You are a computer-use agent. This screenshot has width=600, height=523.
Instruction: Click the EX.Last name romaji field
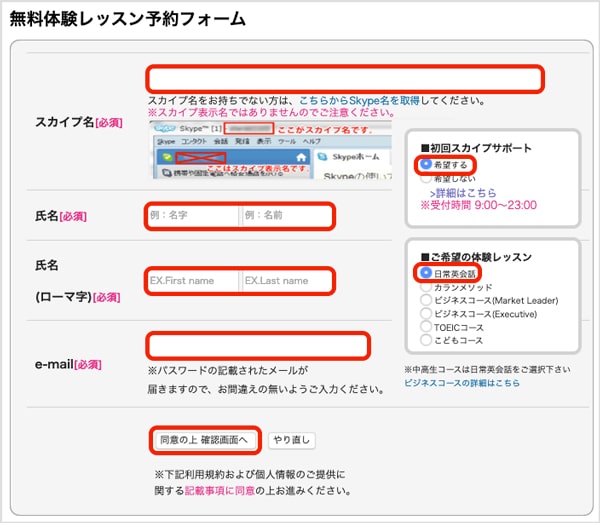click(286, 281)
